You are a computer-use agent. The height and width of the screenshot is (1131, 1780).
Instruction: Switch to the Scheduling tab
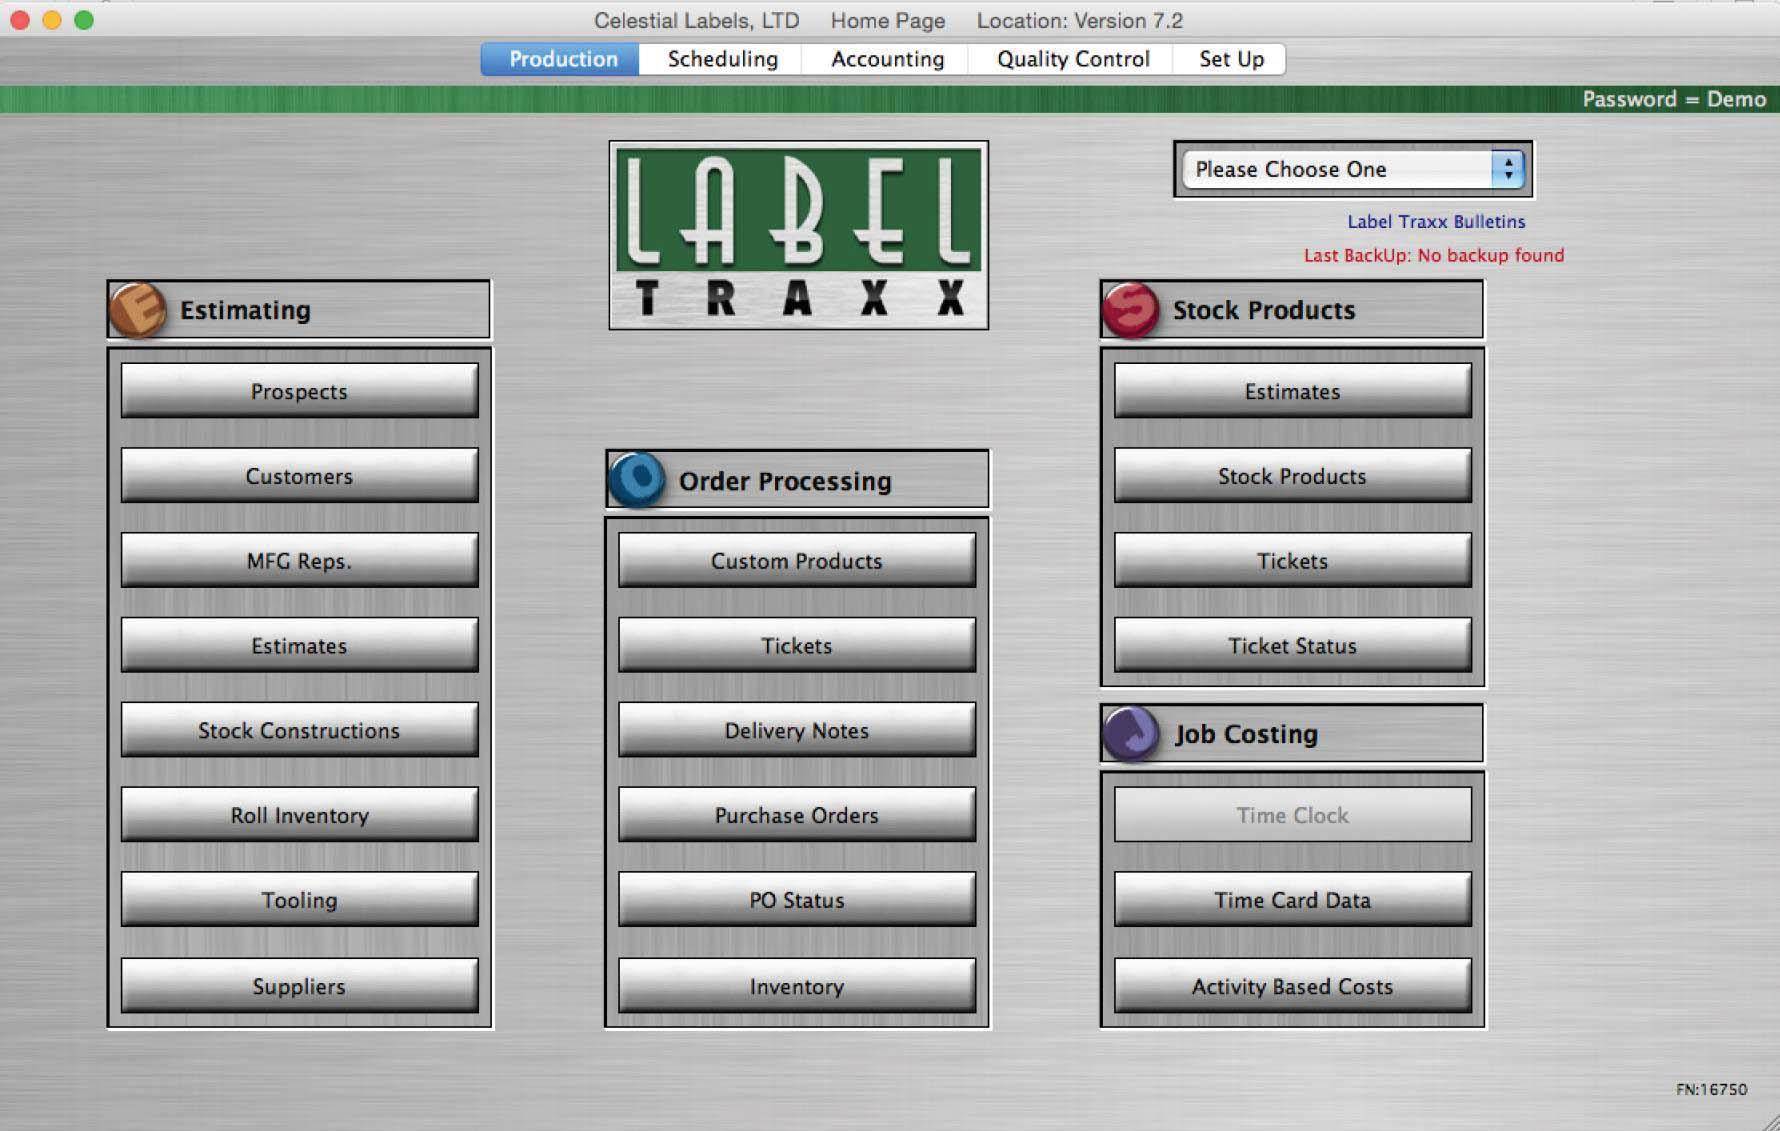pos(722,59)
